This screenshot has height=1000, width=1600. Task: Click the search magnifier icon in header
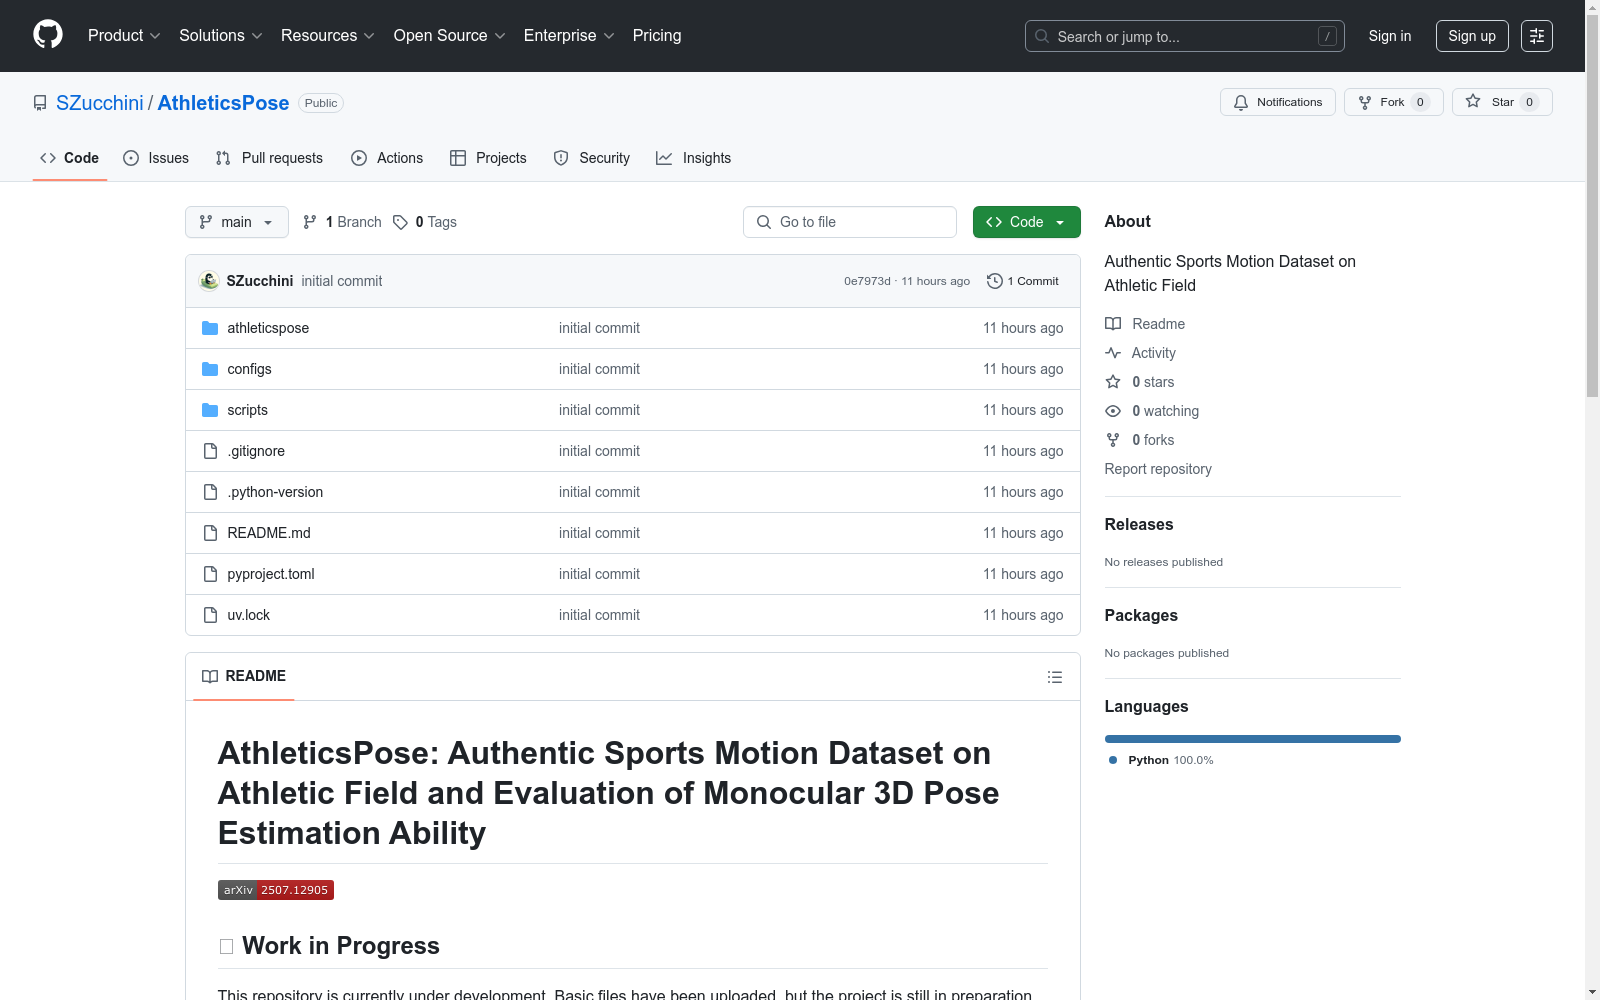tap(1042, 36)
